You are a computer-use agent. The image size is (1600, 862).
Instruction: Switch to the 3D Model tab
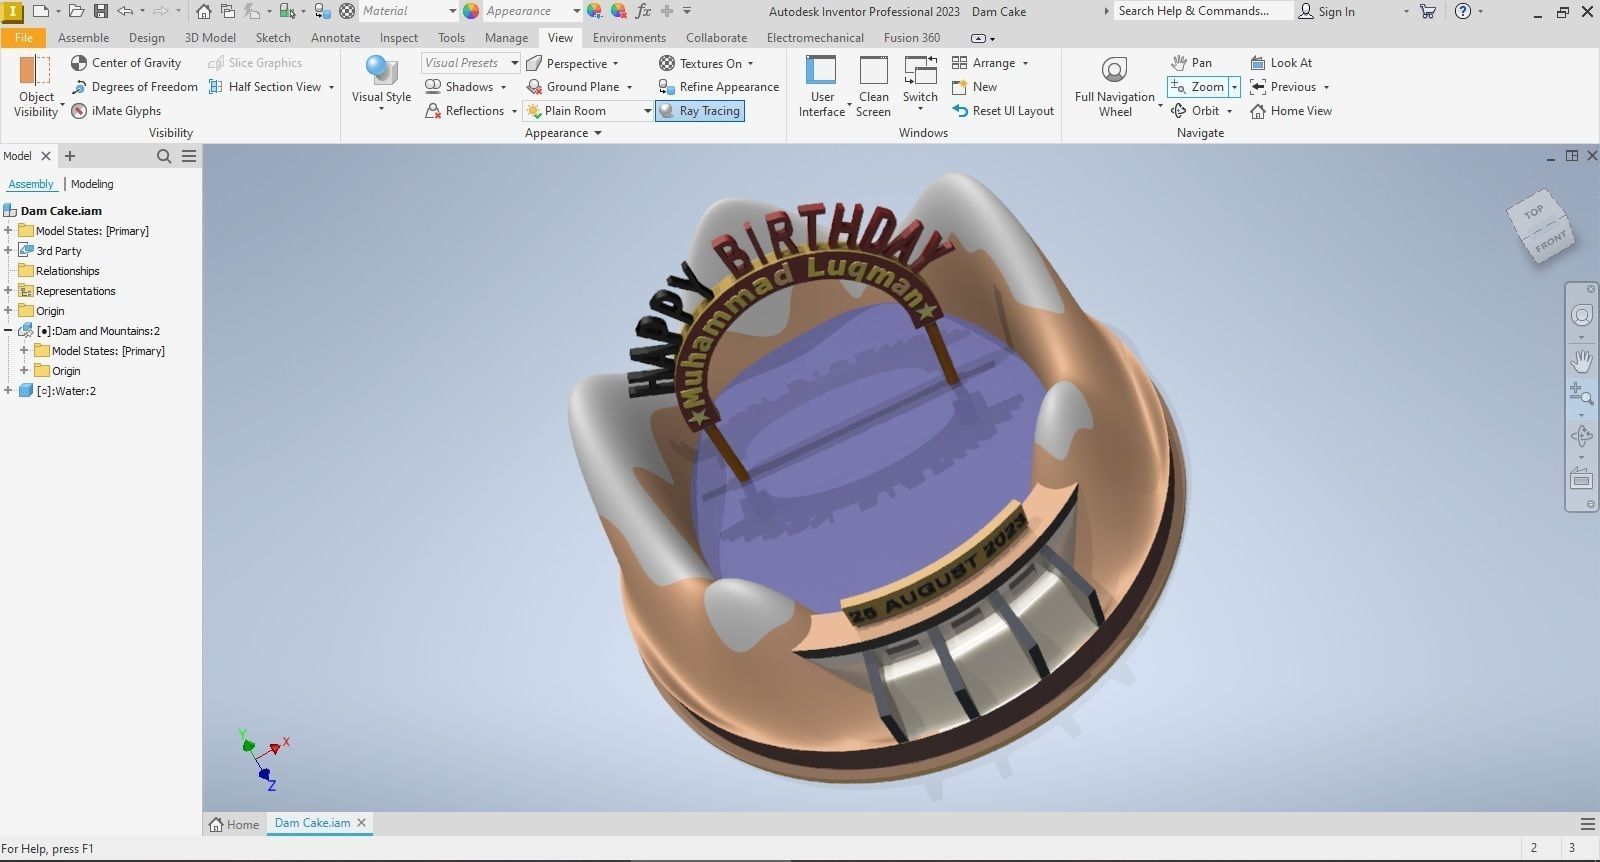tap(210, 38)
